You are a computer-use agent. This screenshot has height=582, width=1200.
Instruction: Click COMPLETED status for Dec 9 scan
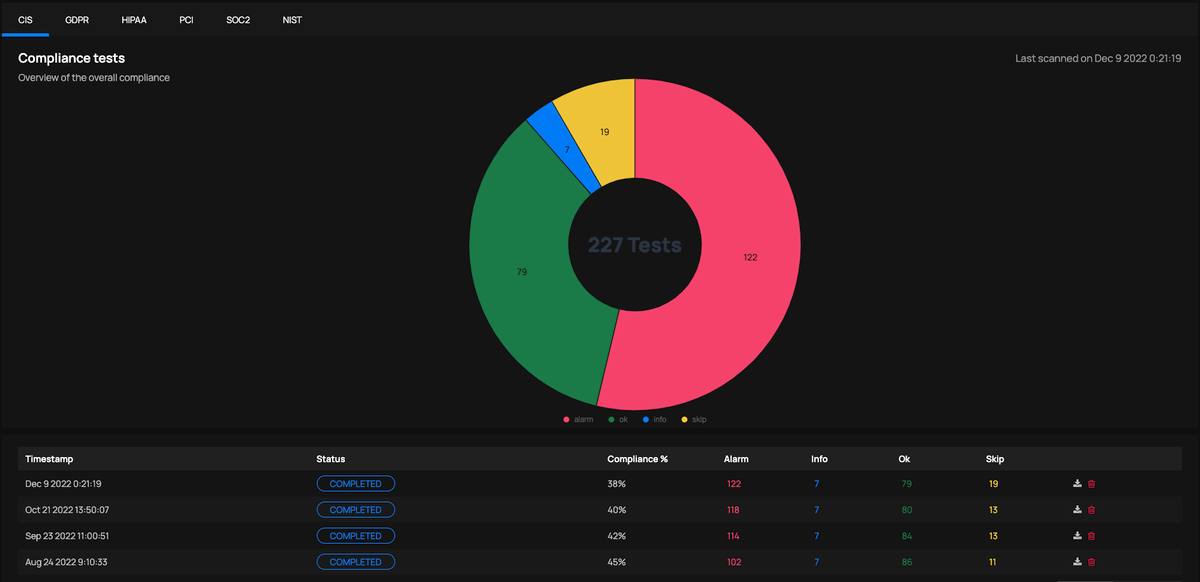coord(355,484)
